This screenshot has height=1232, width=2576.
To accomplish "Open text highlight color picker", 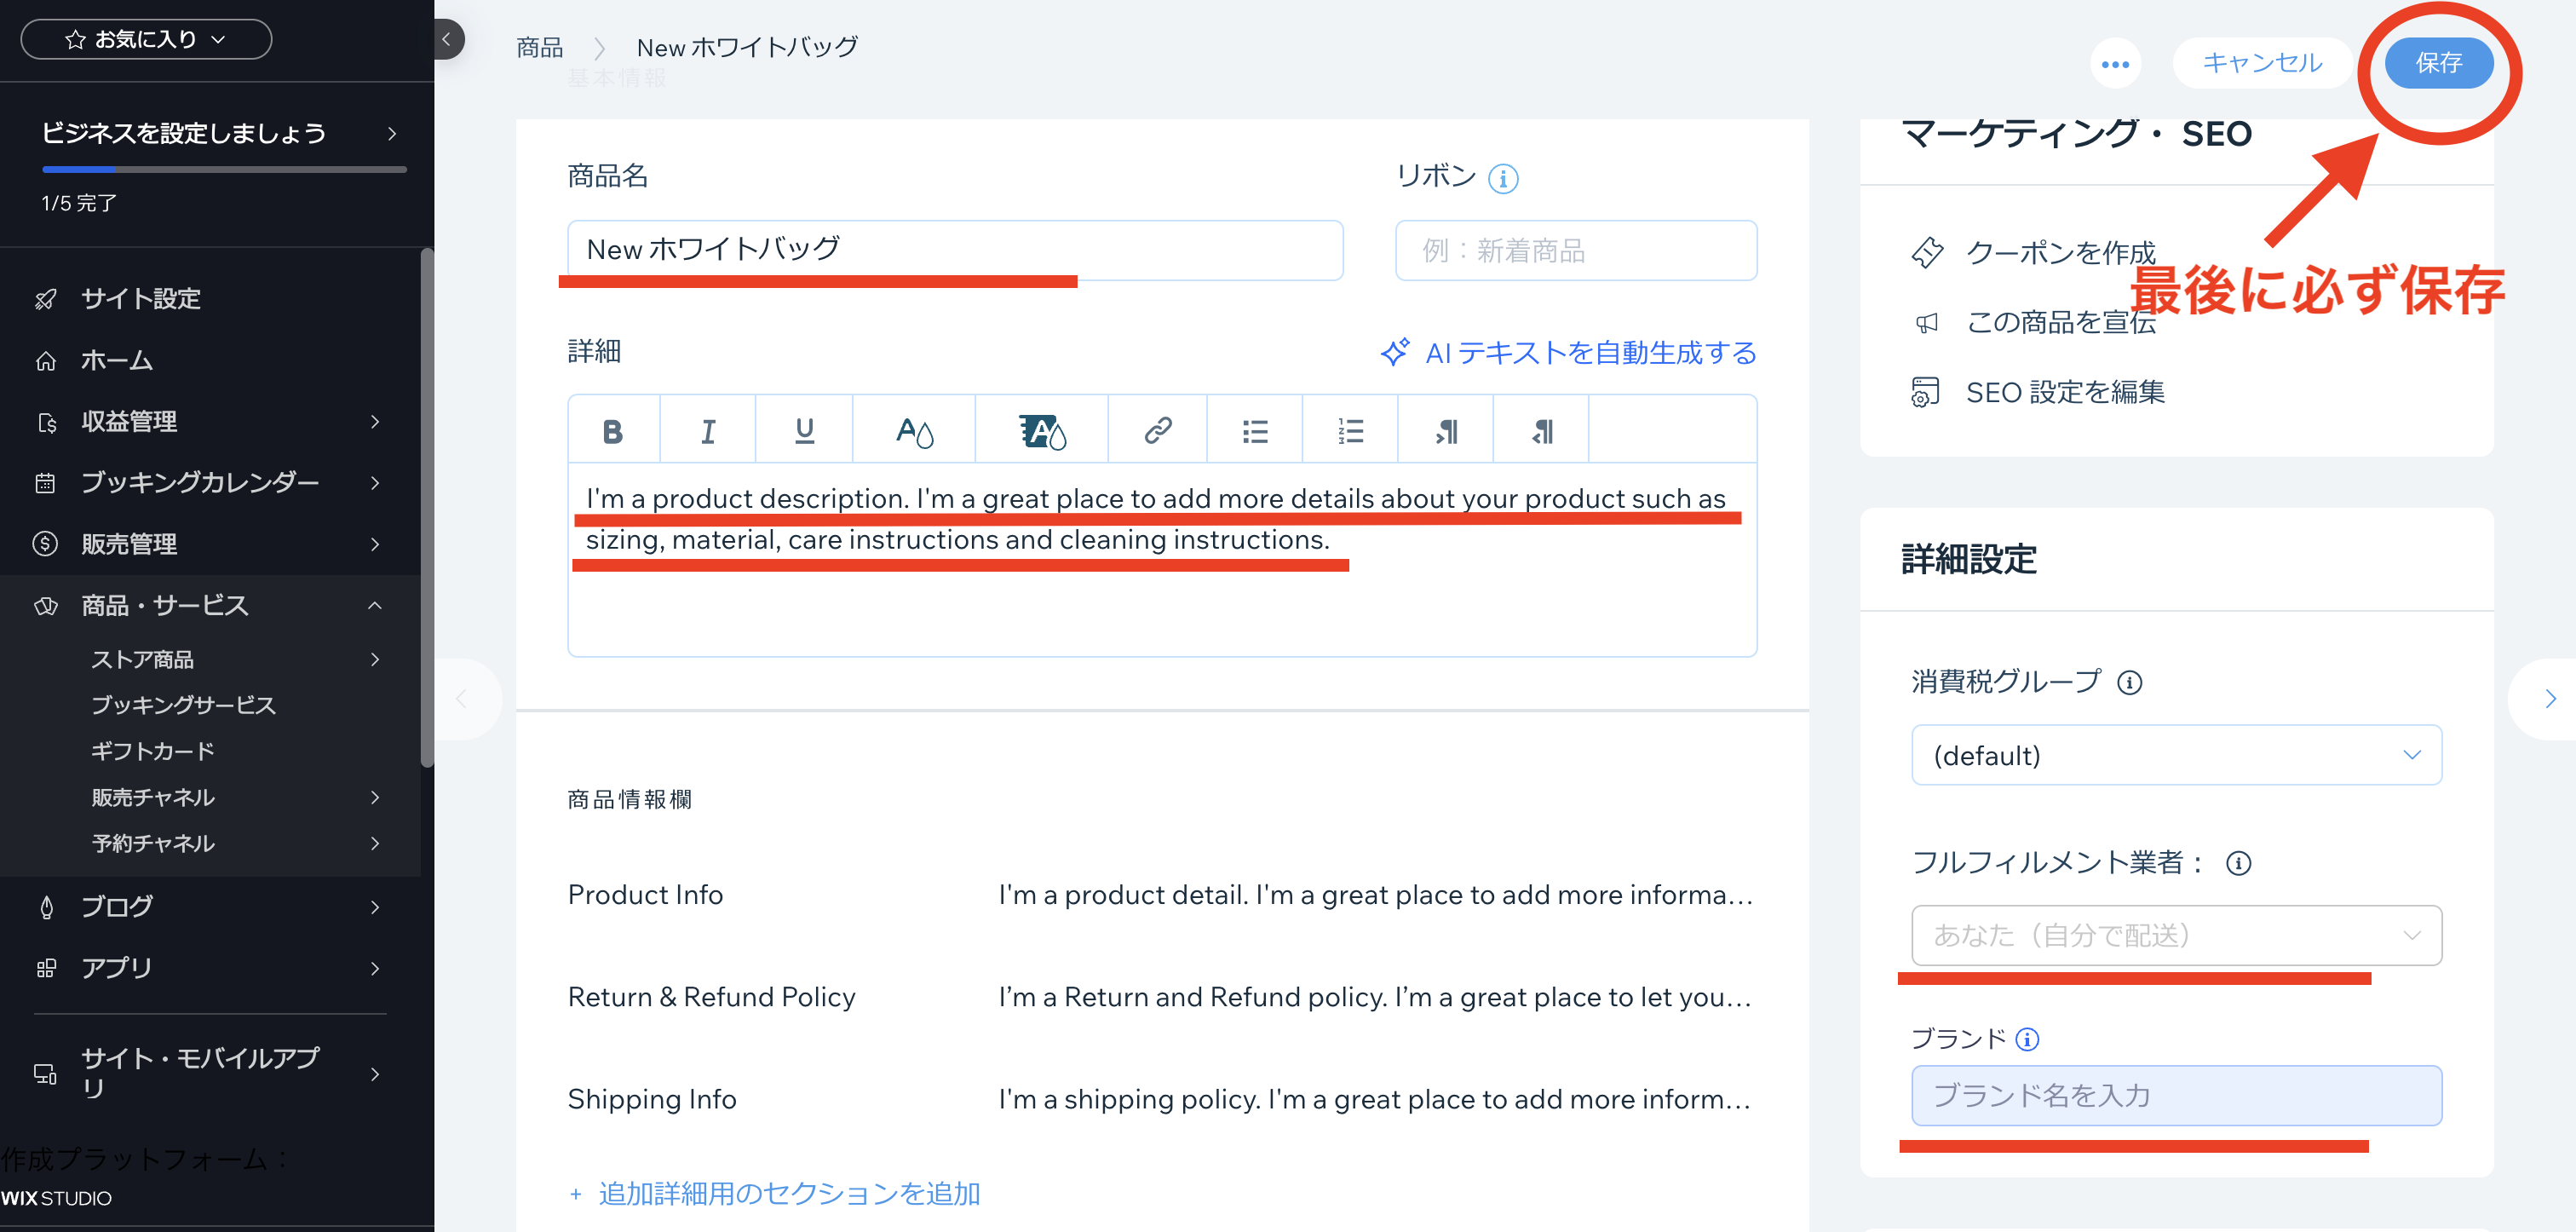I will click(x=1042, y=431).
